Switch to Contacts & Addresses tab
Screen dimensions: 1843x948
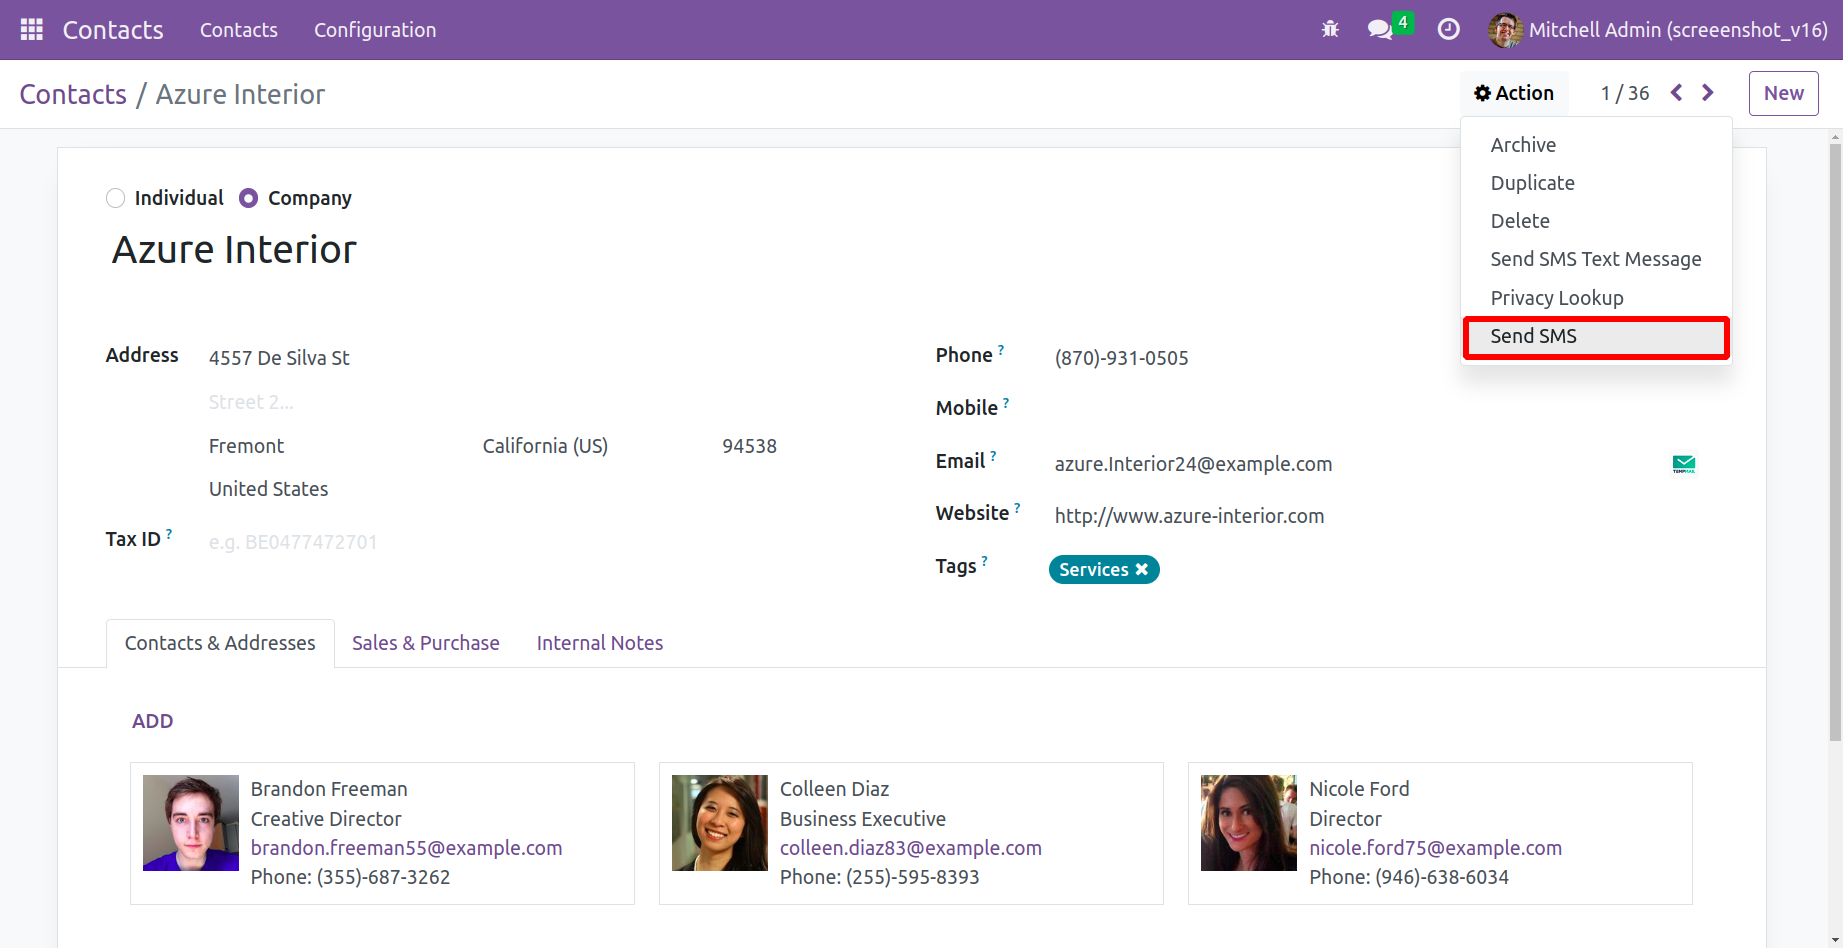pyautogui.click(x=220, y=643)
